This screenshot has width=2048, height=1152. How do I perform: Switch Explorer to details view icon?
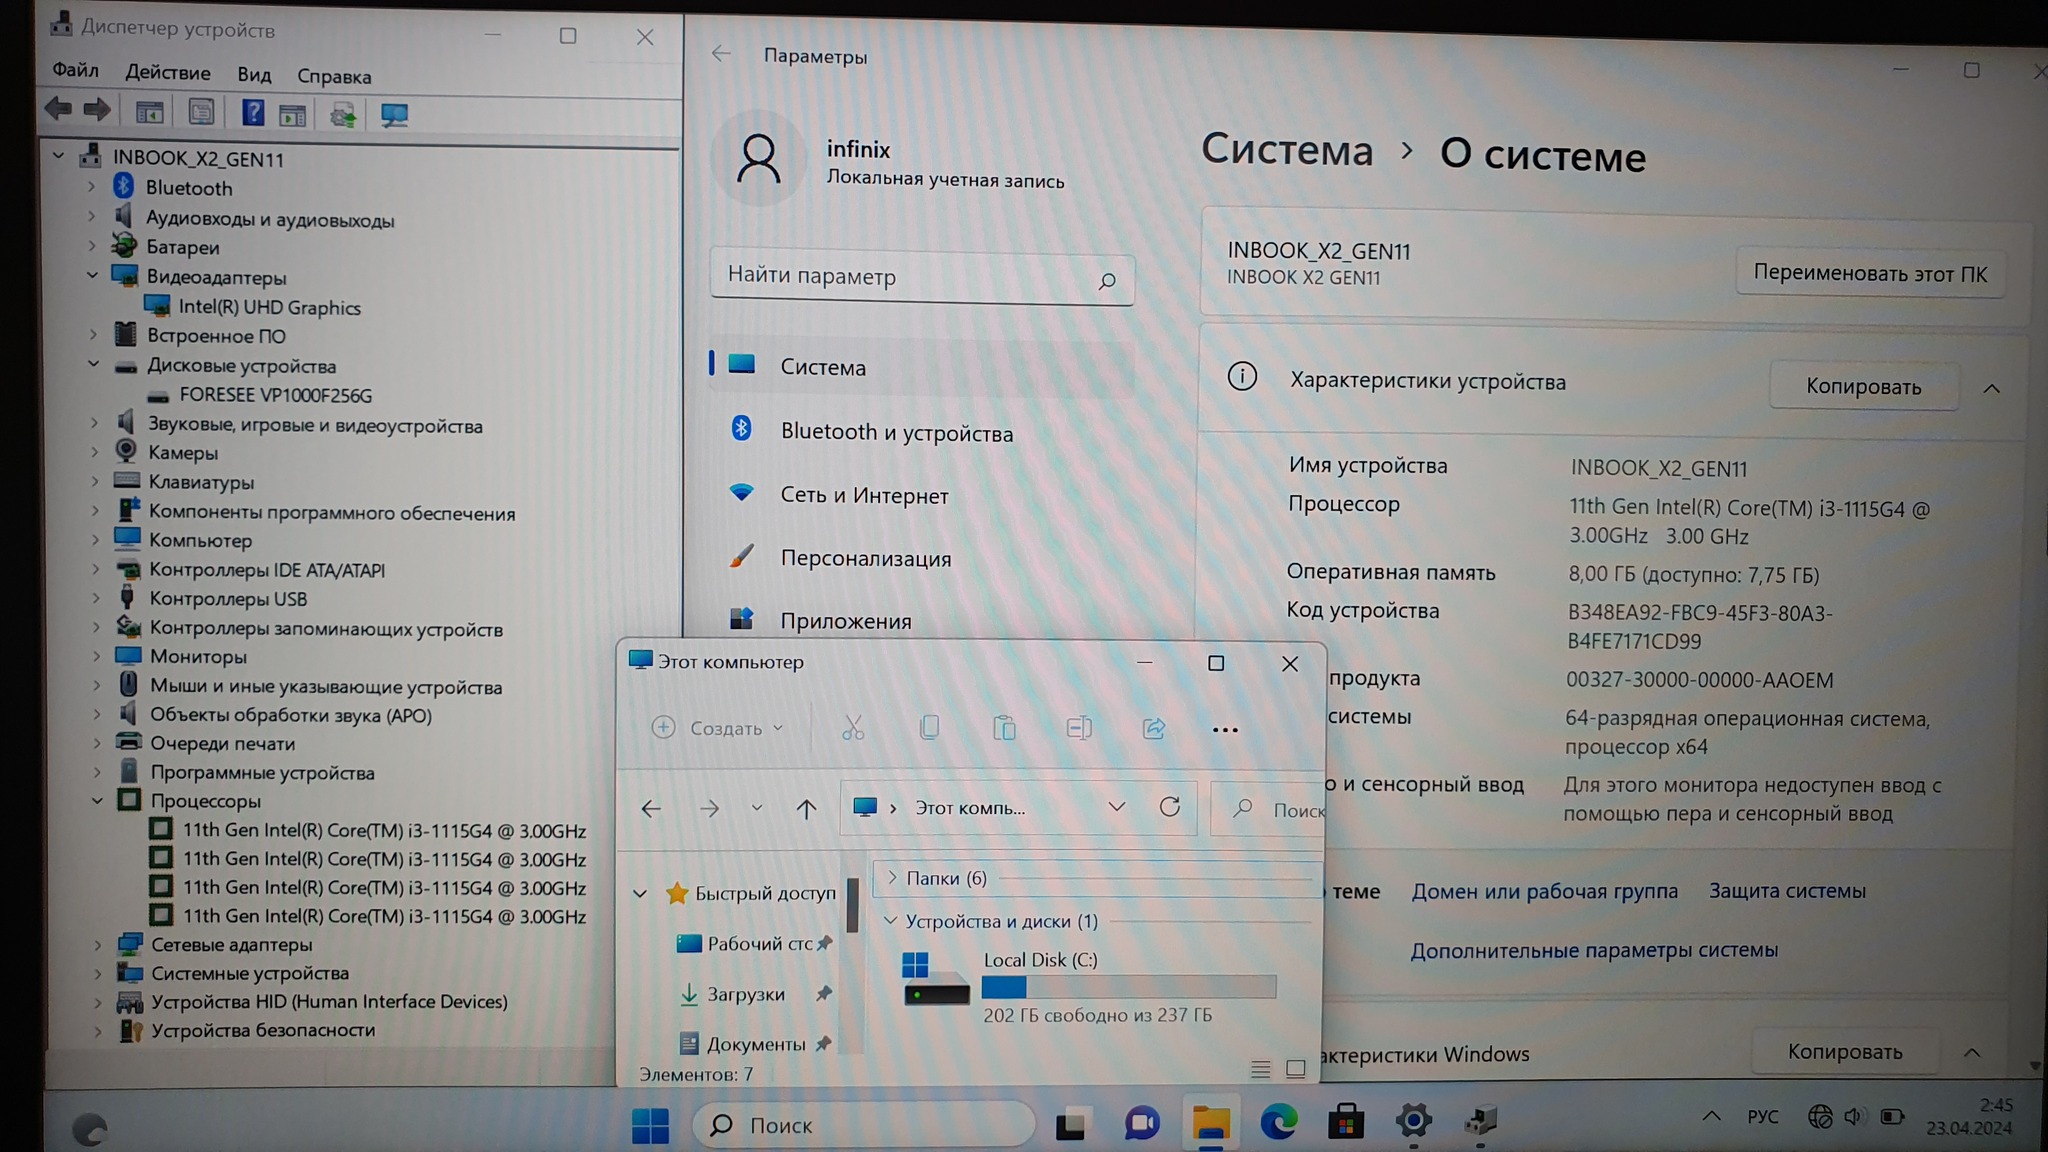(x=1260, y=1069)
